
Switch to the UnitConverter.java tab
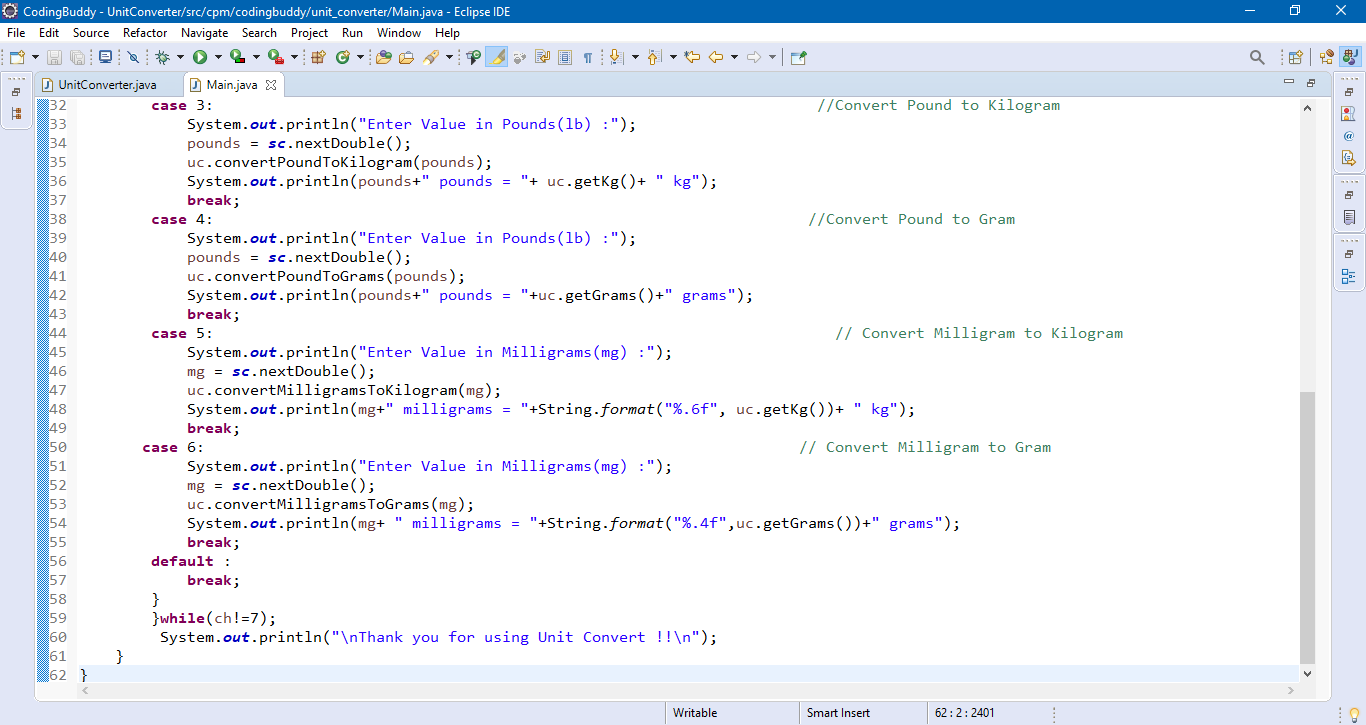pyautogui.click(x=108, y=85)
